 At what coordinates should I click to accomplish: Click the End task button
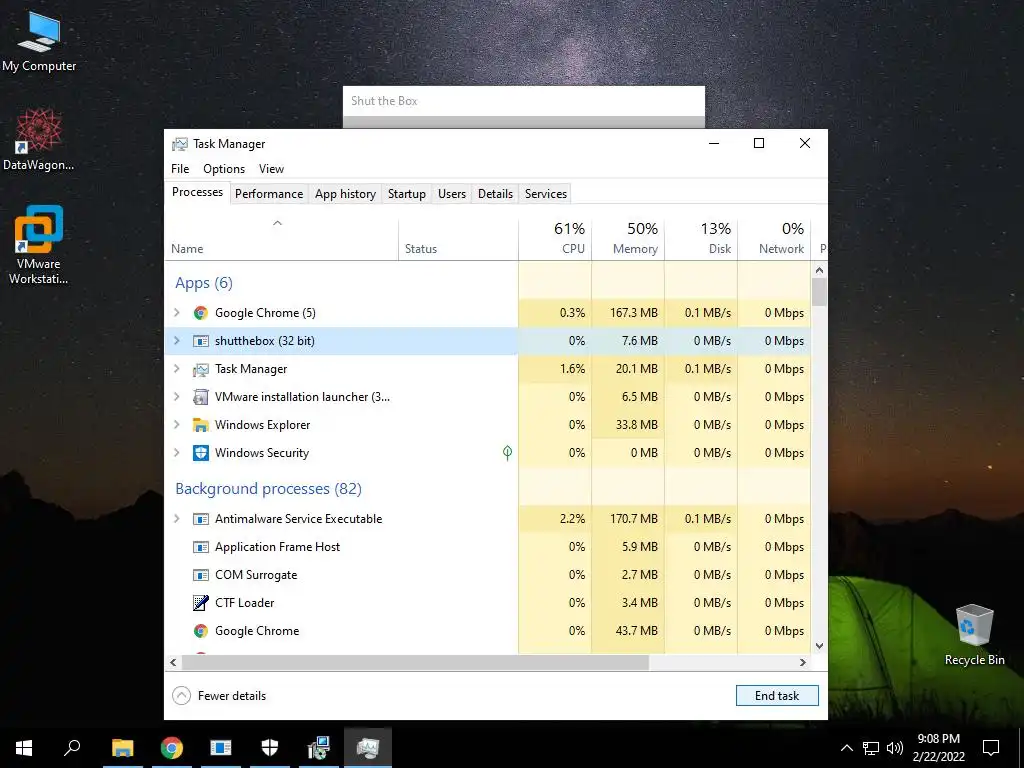pyautogui.click(x=777, y=696)
